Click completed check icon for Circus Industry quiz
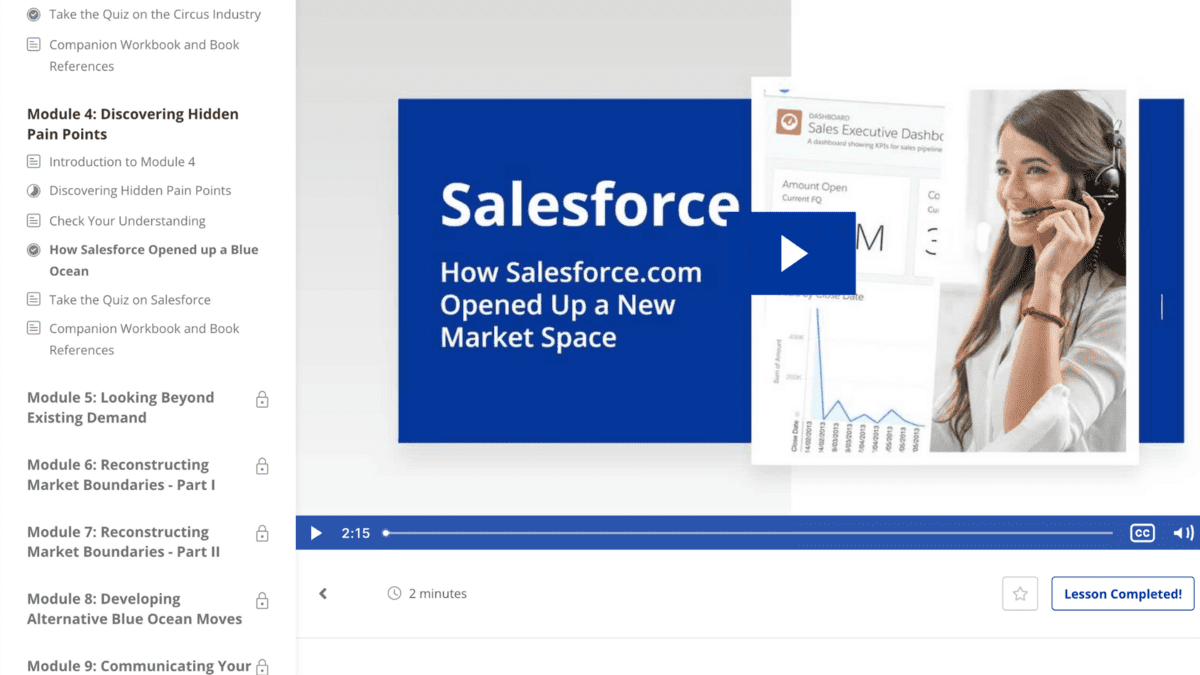The height and width of the screenshot is (675, 1200). [34, 15]
